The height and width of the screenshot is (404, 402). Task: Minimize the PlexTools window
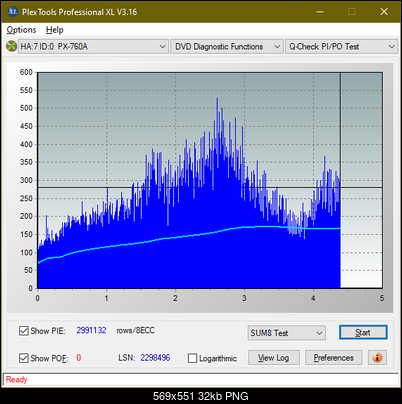click(320, 12)
